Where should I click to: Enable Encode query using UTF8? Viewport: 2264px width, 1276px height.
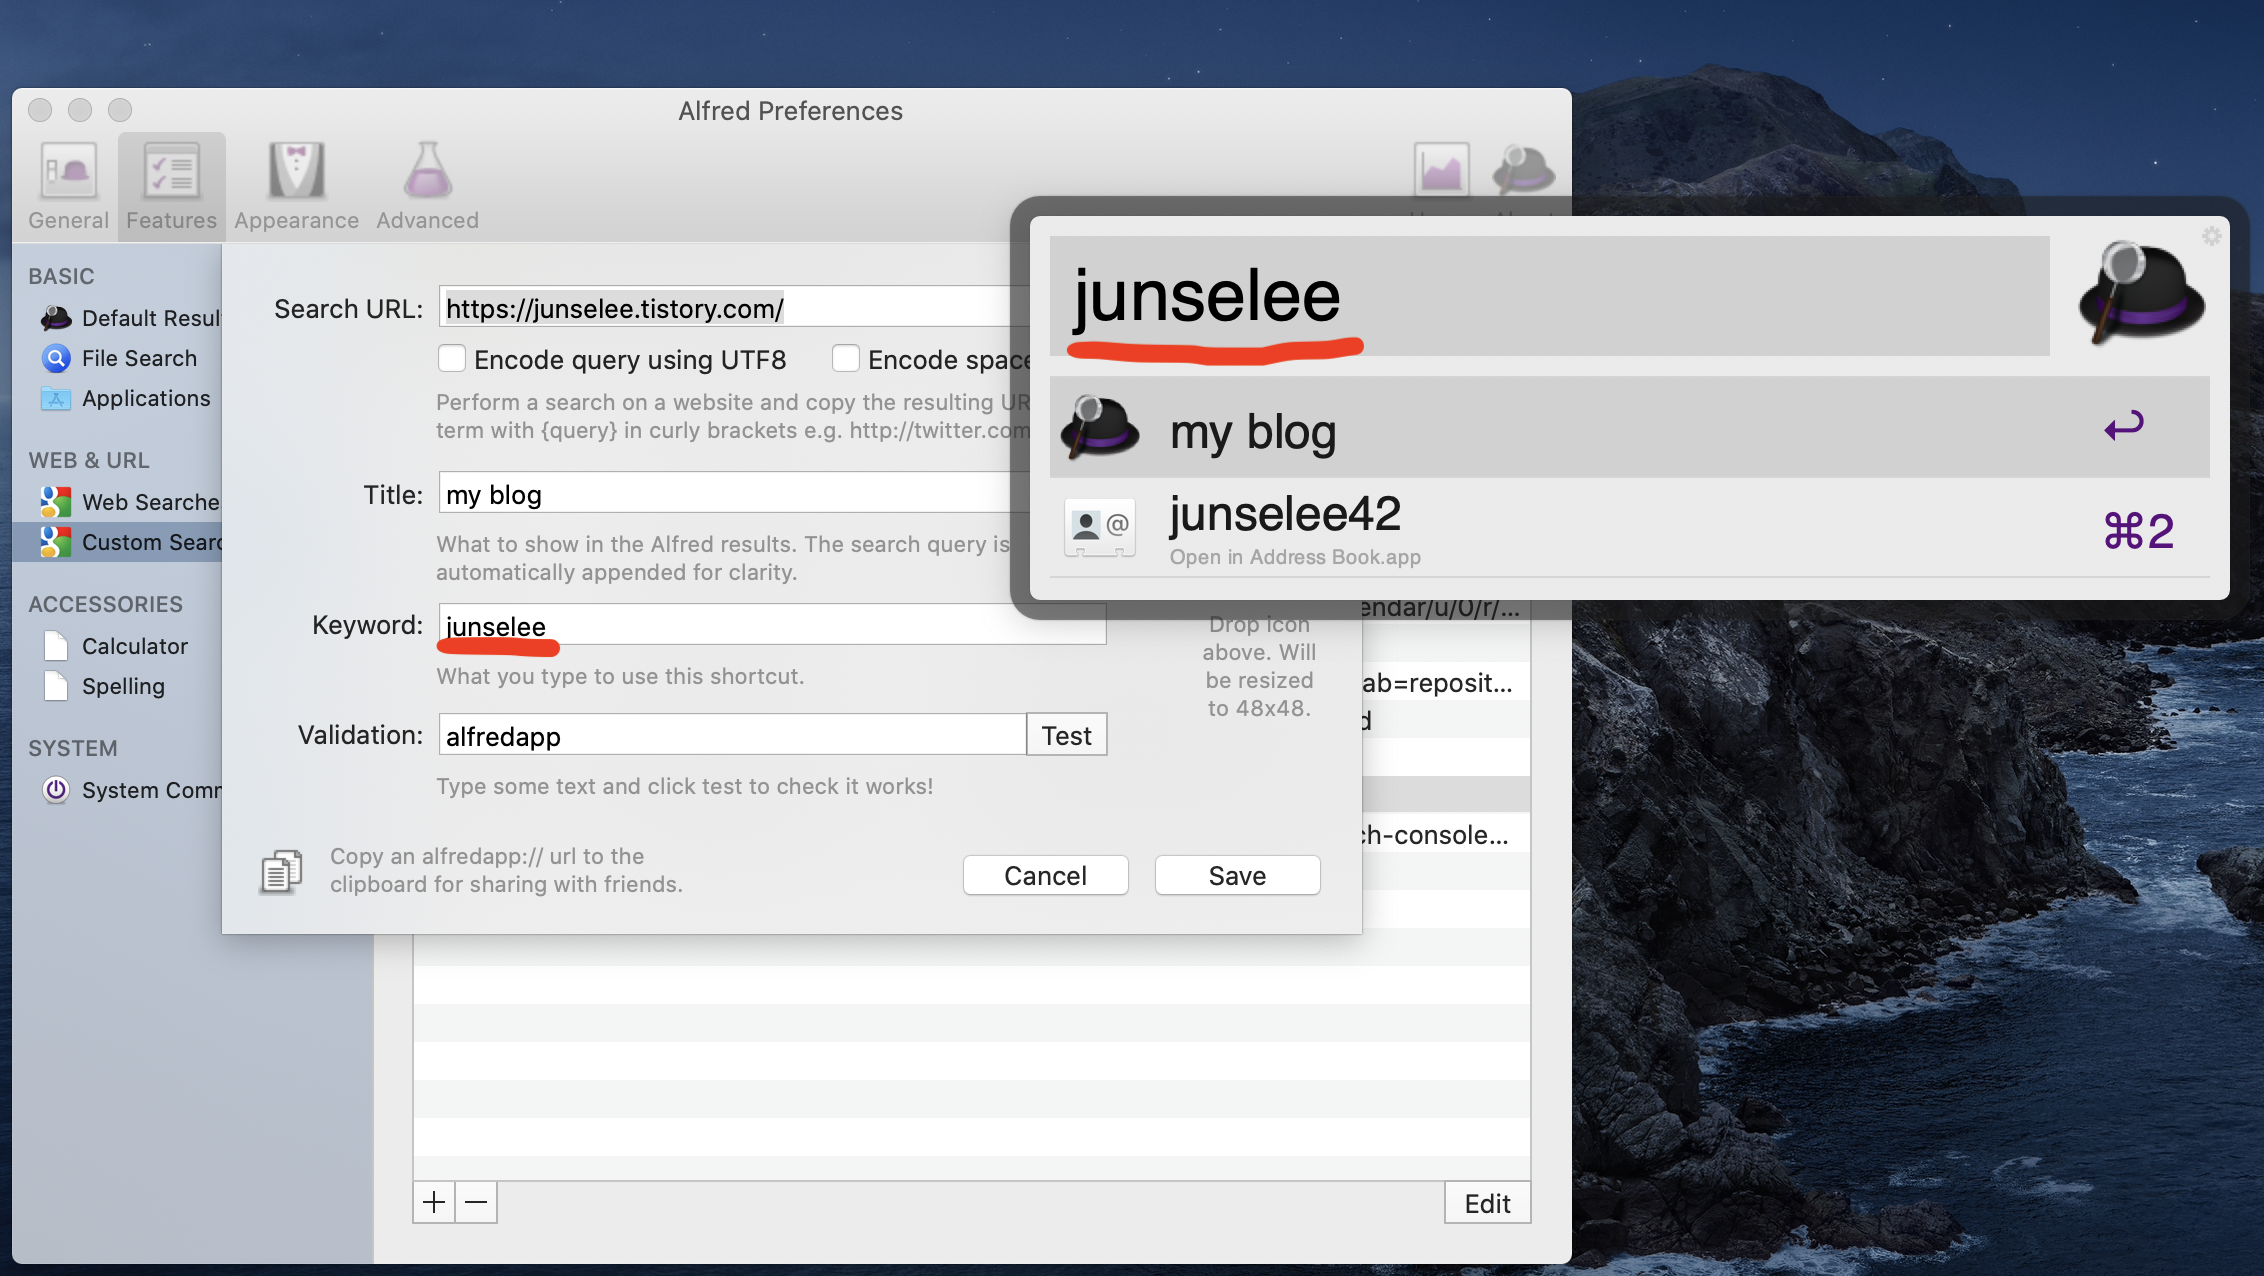452,358
